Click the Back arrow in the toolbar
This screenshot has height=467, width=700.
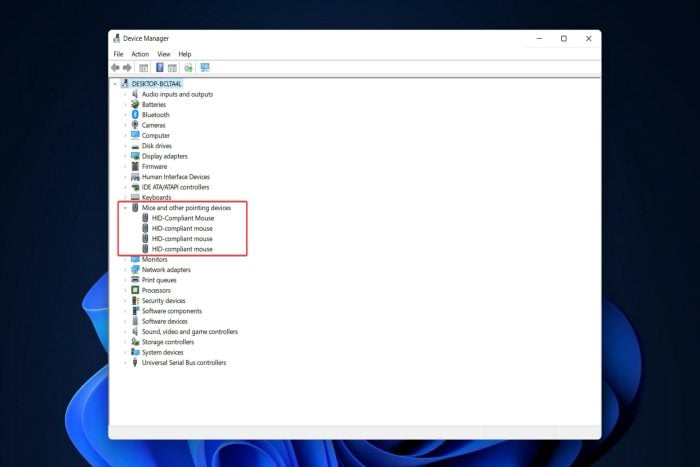[116, 67]
